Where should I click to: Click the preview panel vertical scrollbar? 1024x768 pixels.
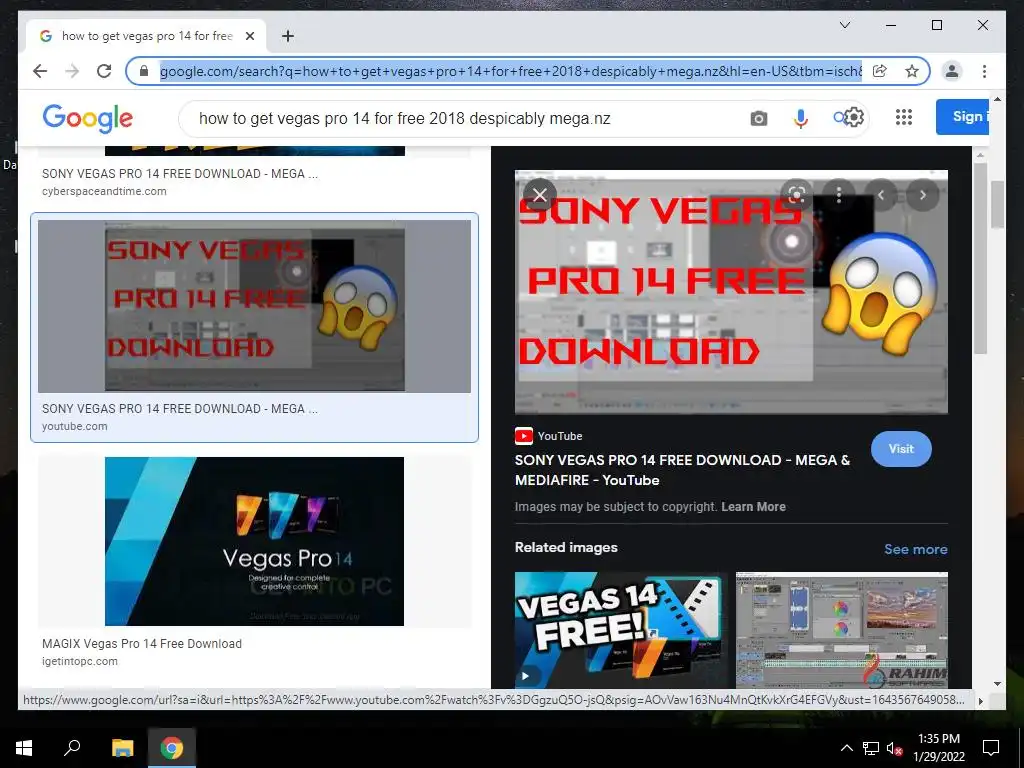click(980, 261)
